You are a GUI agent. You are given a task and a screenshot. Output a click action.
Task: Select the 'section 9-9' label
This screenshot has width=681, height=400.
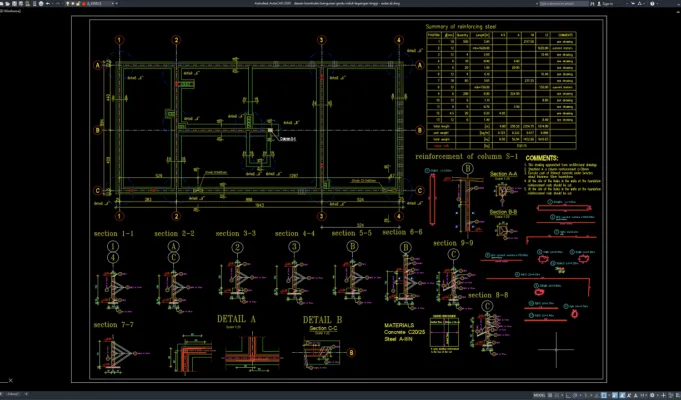pos(453,243)
